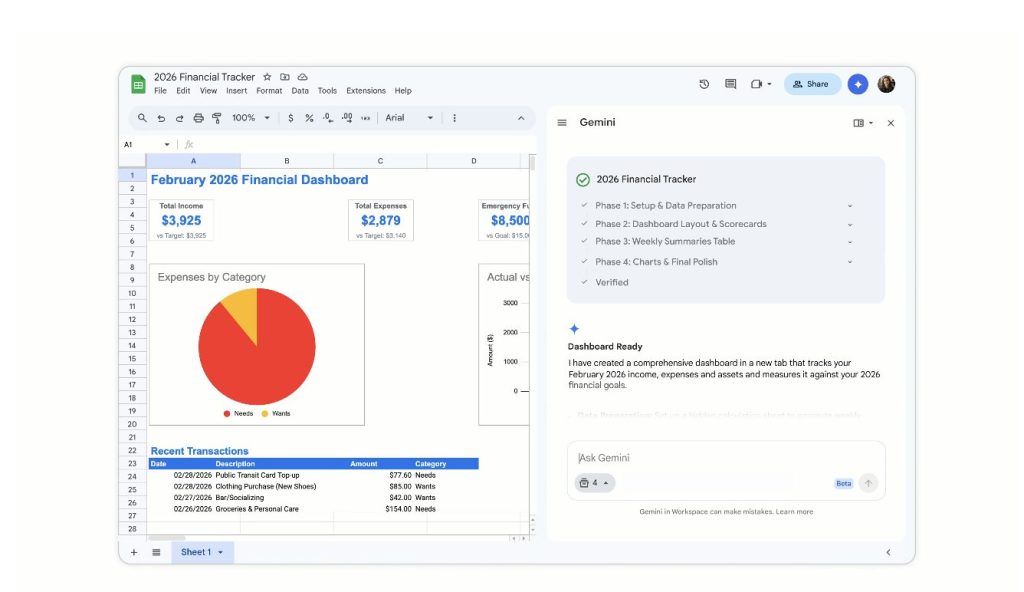Open version history clock icon
Viewport: 1024px width, 592px height.
[704, 84]
